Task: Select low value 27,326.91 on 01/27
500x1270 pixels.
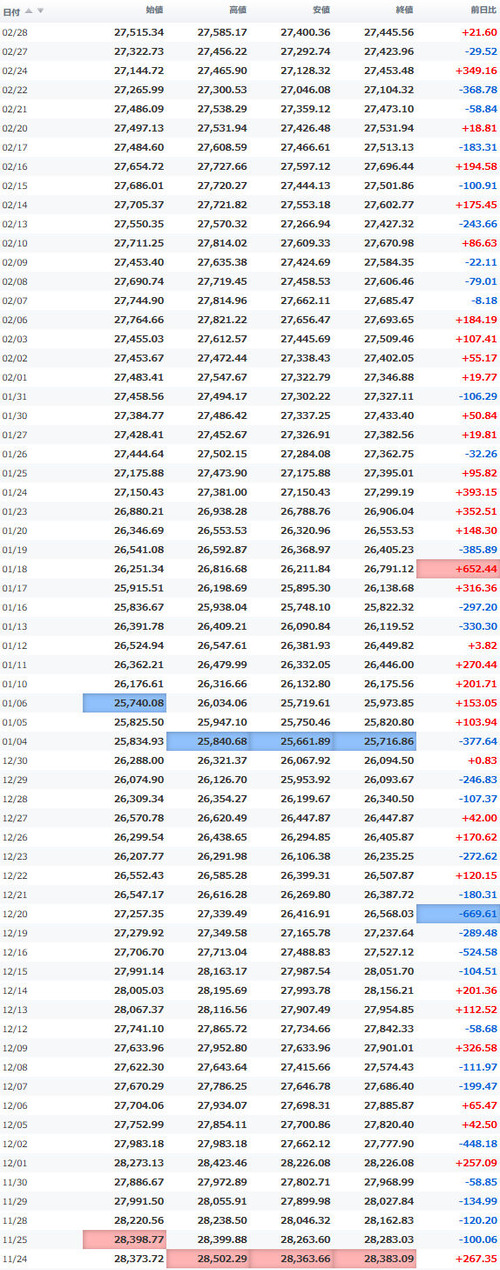Action: coord(305,433)
